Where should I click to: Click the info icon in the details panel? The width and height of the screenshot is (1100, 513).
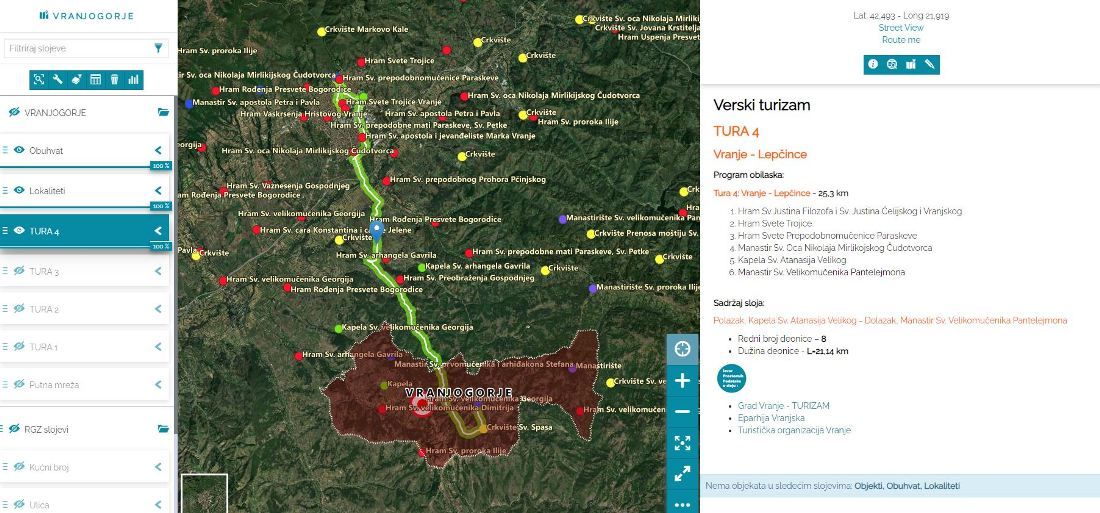pos(873,65)
